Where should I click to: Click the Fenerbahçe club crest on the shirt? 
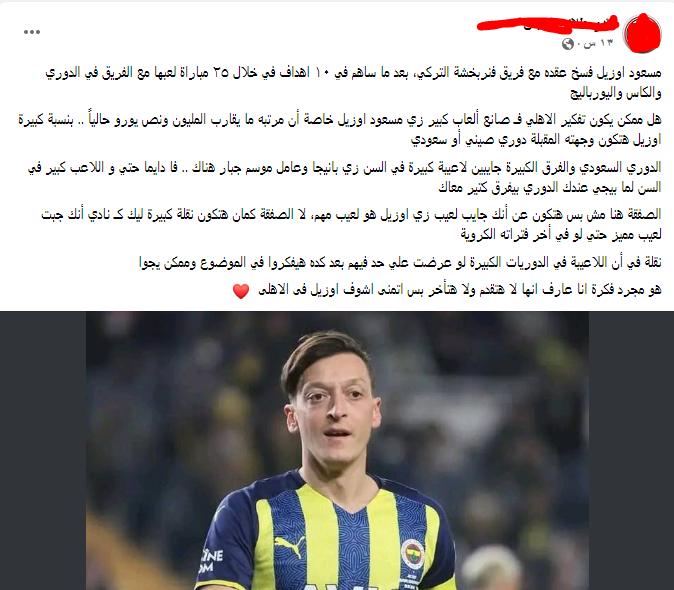coord(413,554)
